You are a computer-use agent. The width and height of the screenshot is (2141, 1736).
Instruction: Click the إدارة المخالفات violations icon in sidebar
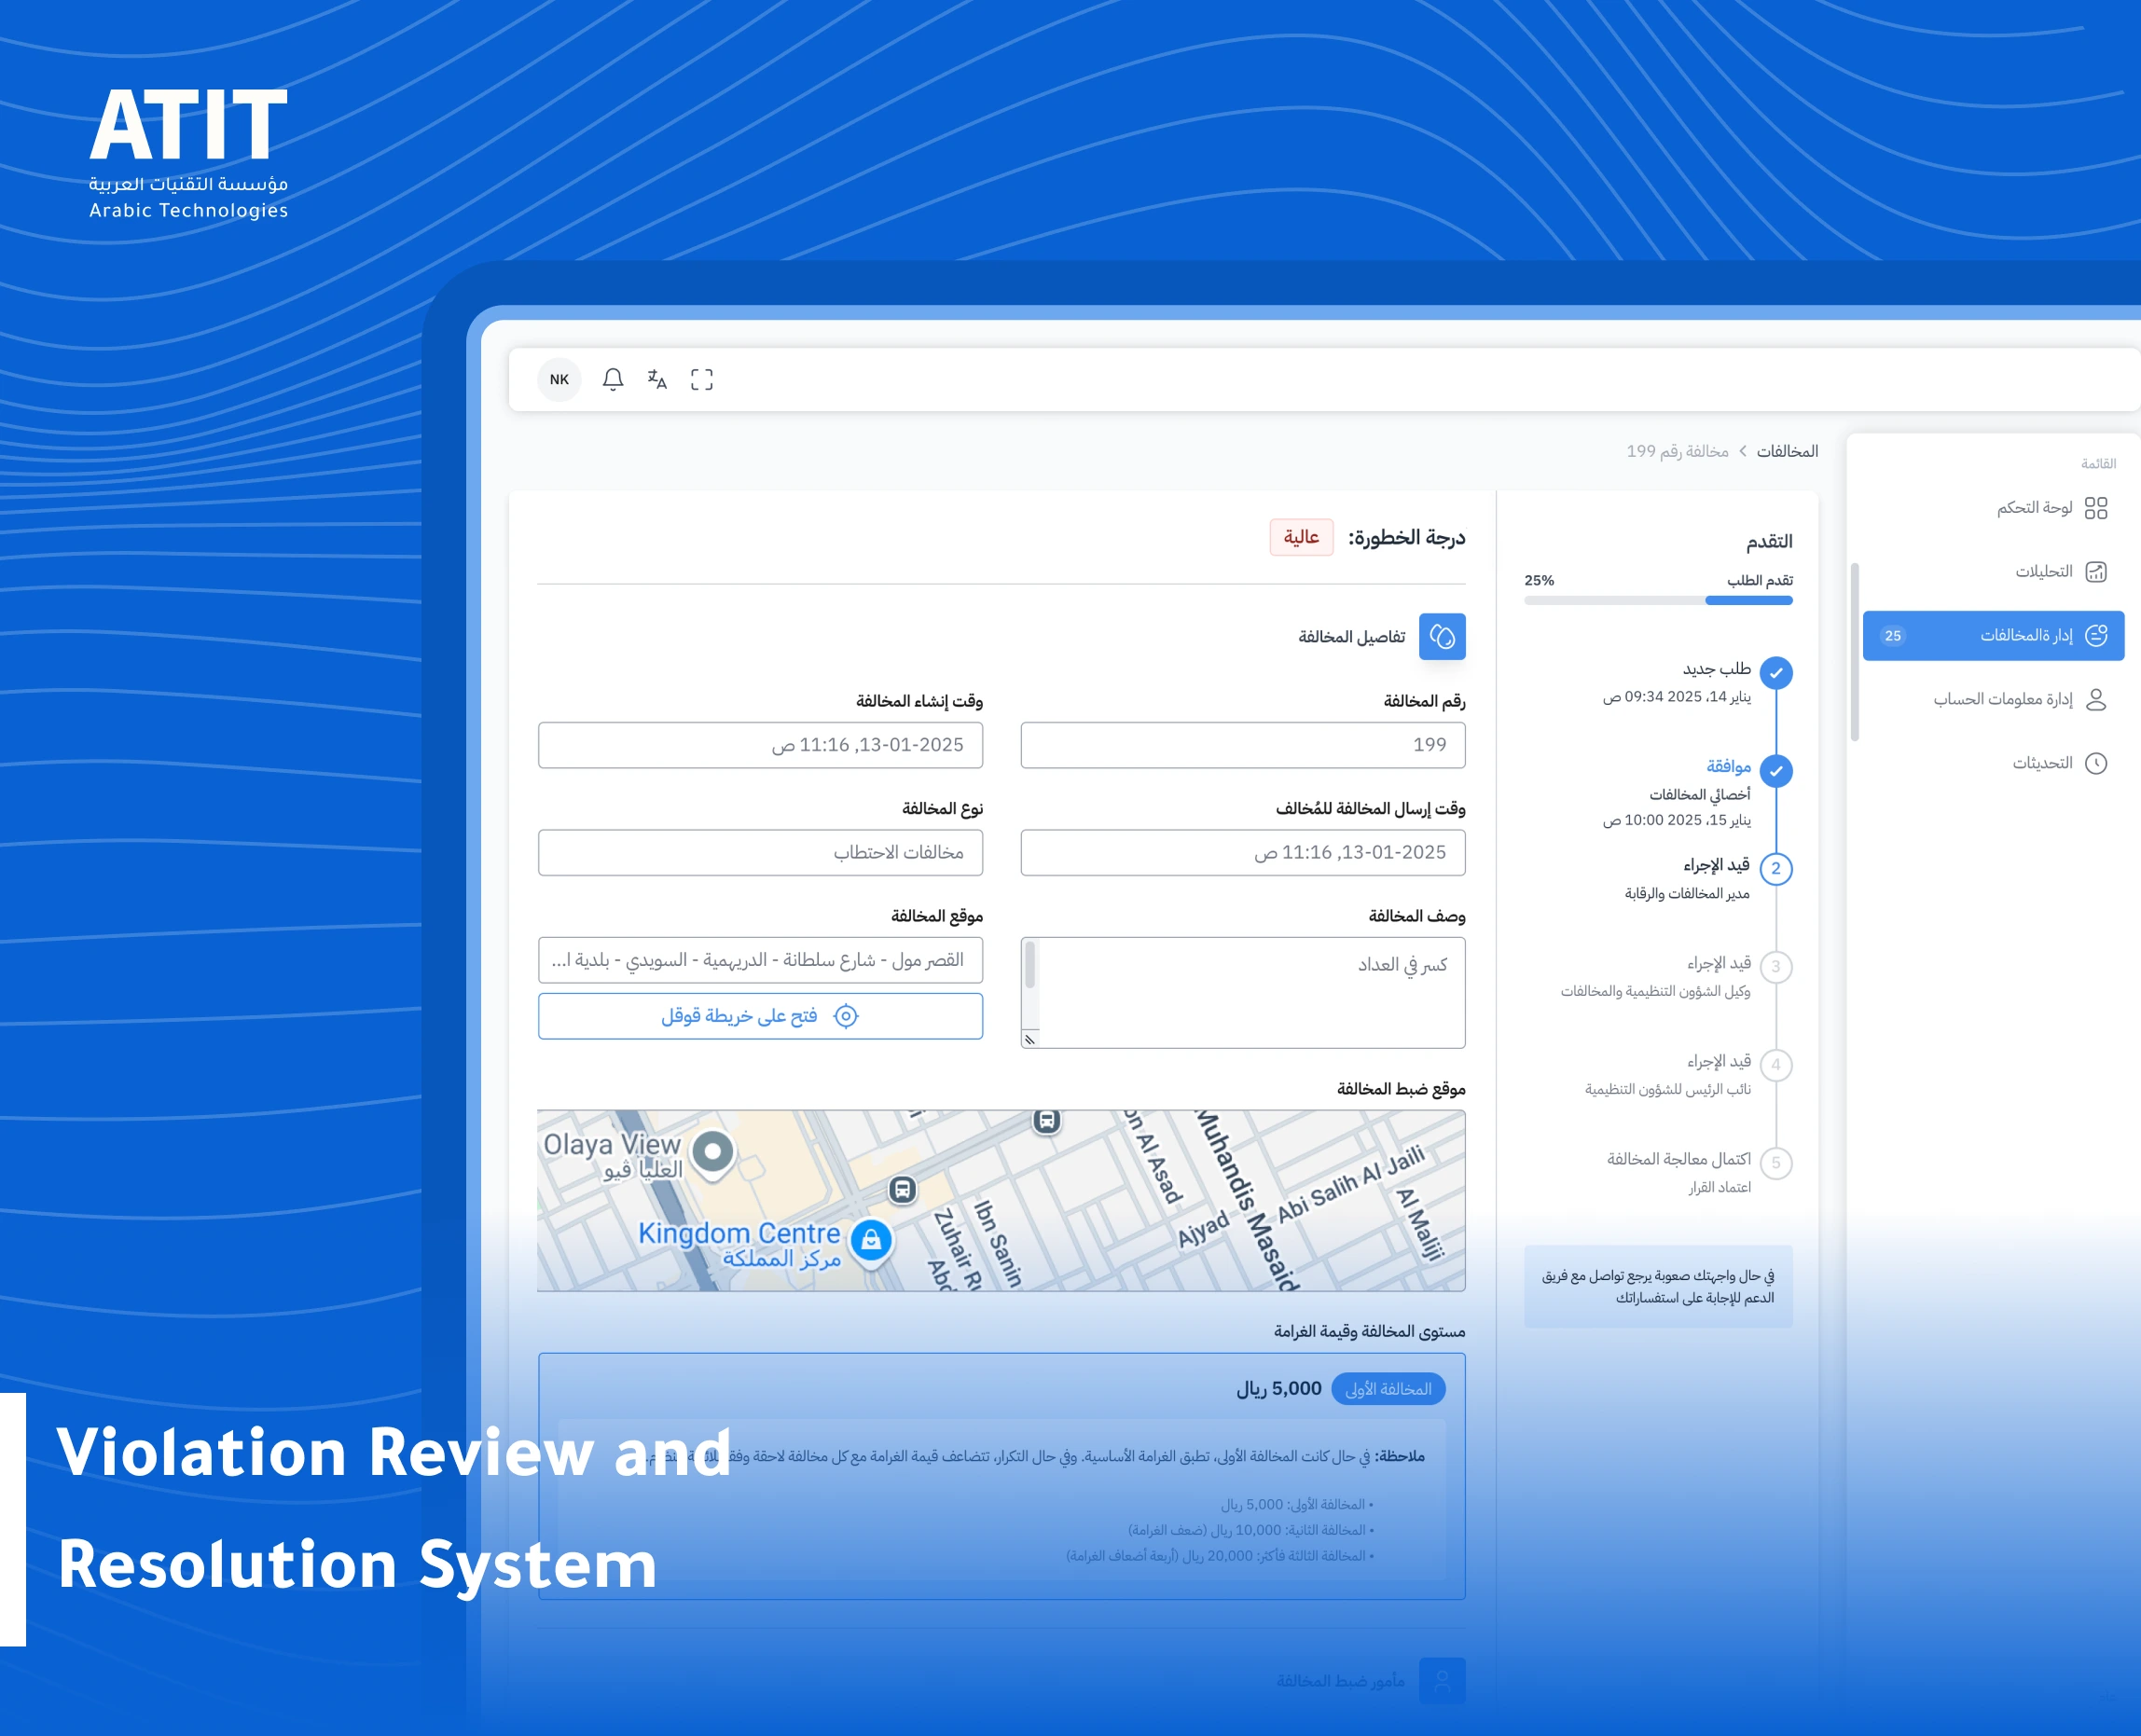[2096, 635]
